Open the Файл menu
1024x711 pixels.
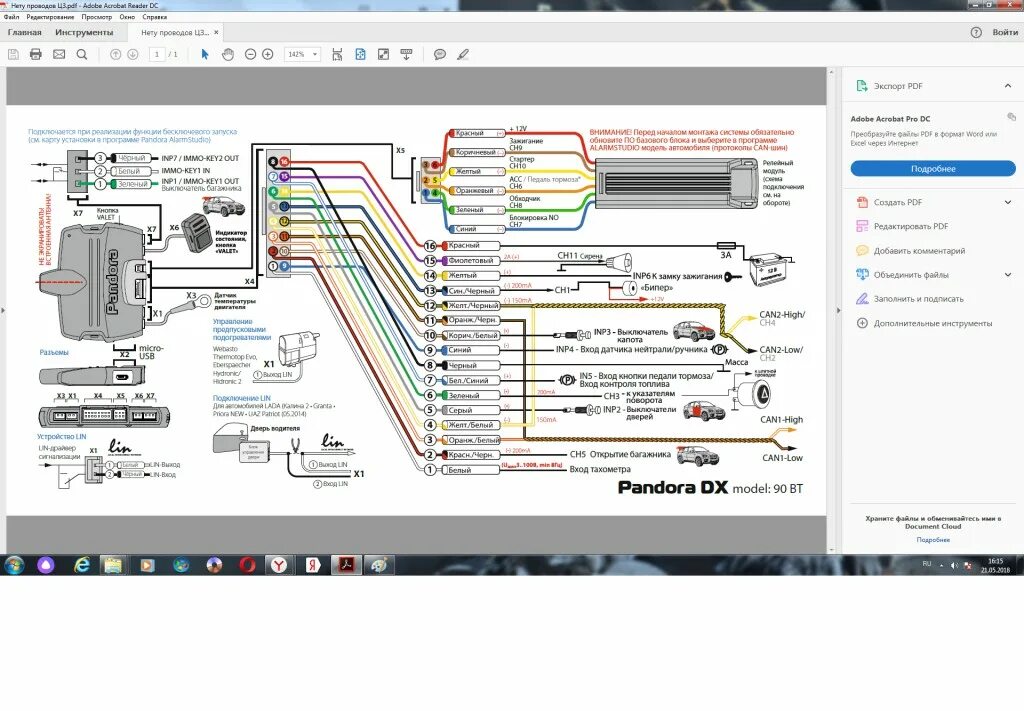(11, 17)
